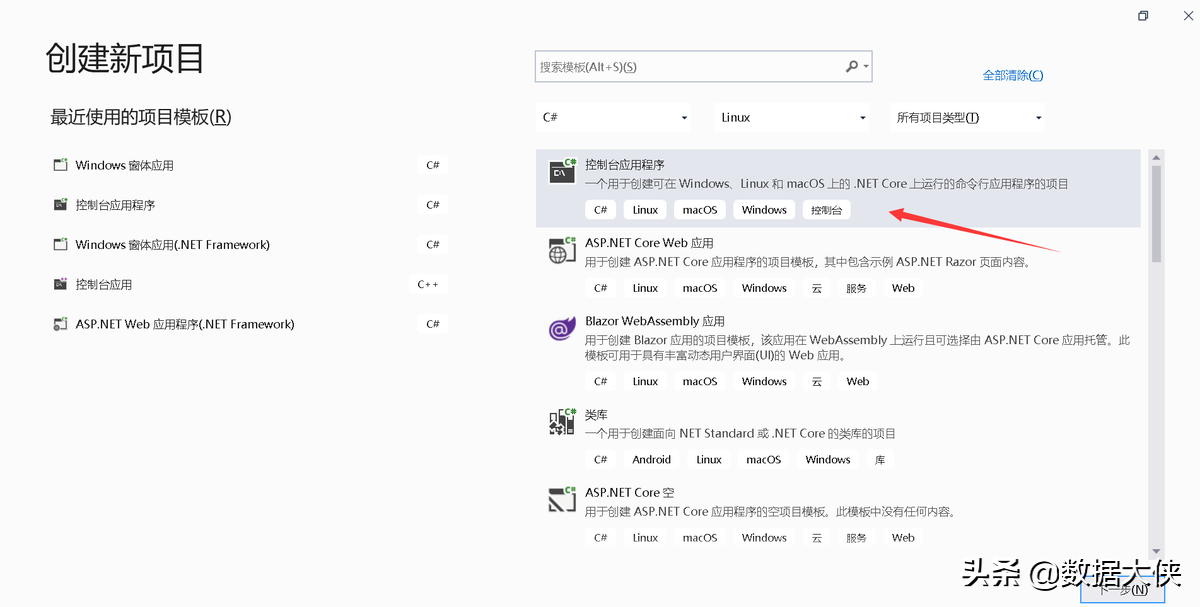Click the scrollbar up arrow in template list
Image resolution: width=1200 pixels, height=607 pixels.
1157,157
